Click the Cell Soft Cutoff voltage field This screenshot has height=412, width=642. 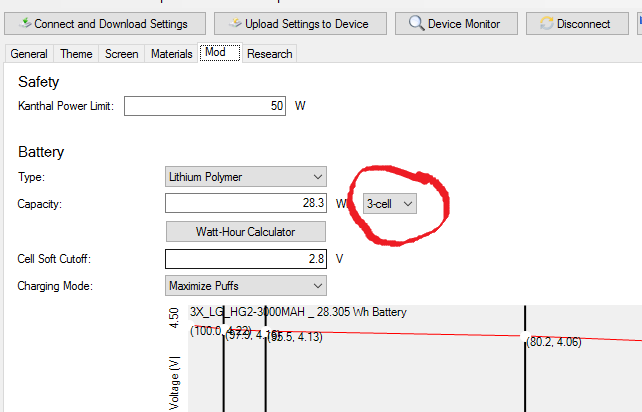(246, 258)
